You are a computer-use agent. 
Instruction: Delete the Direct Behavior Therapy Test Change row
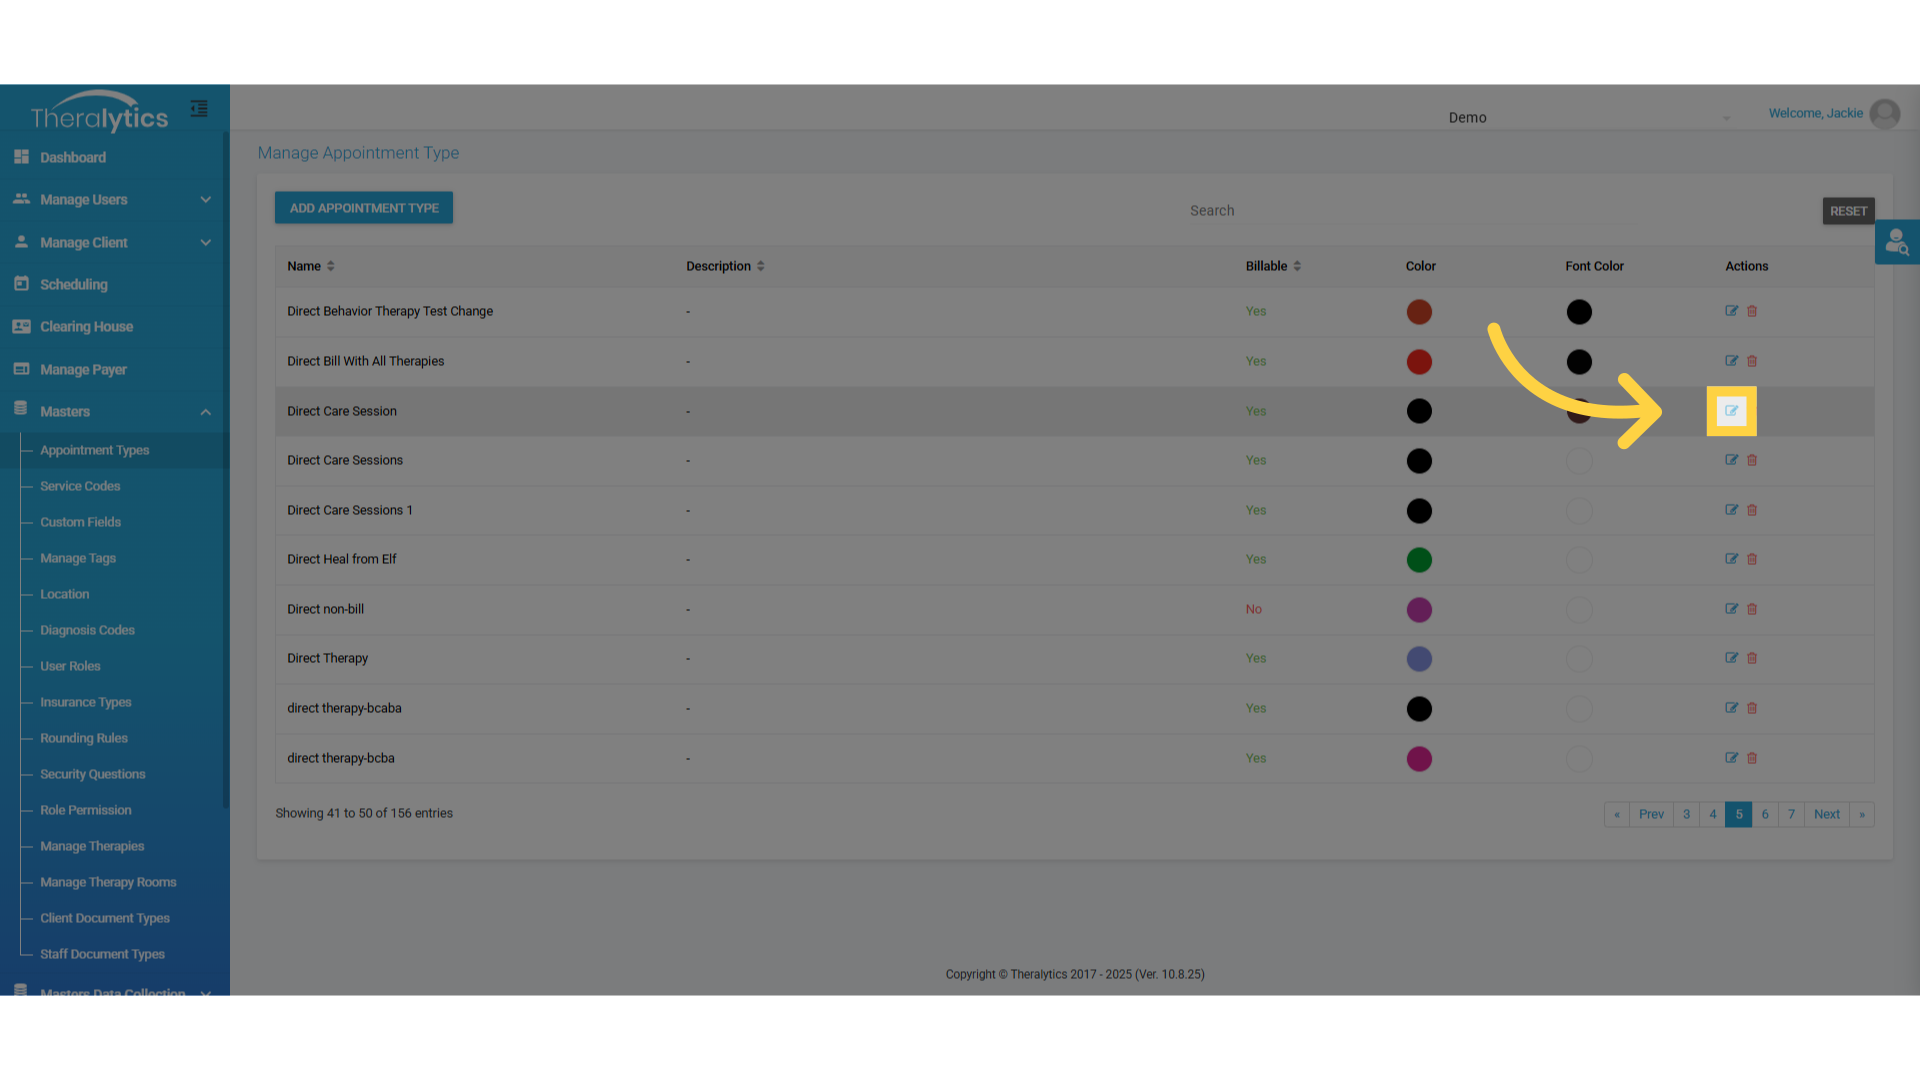tap(1752, 311)
